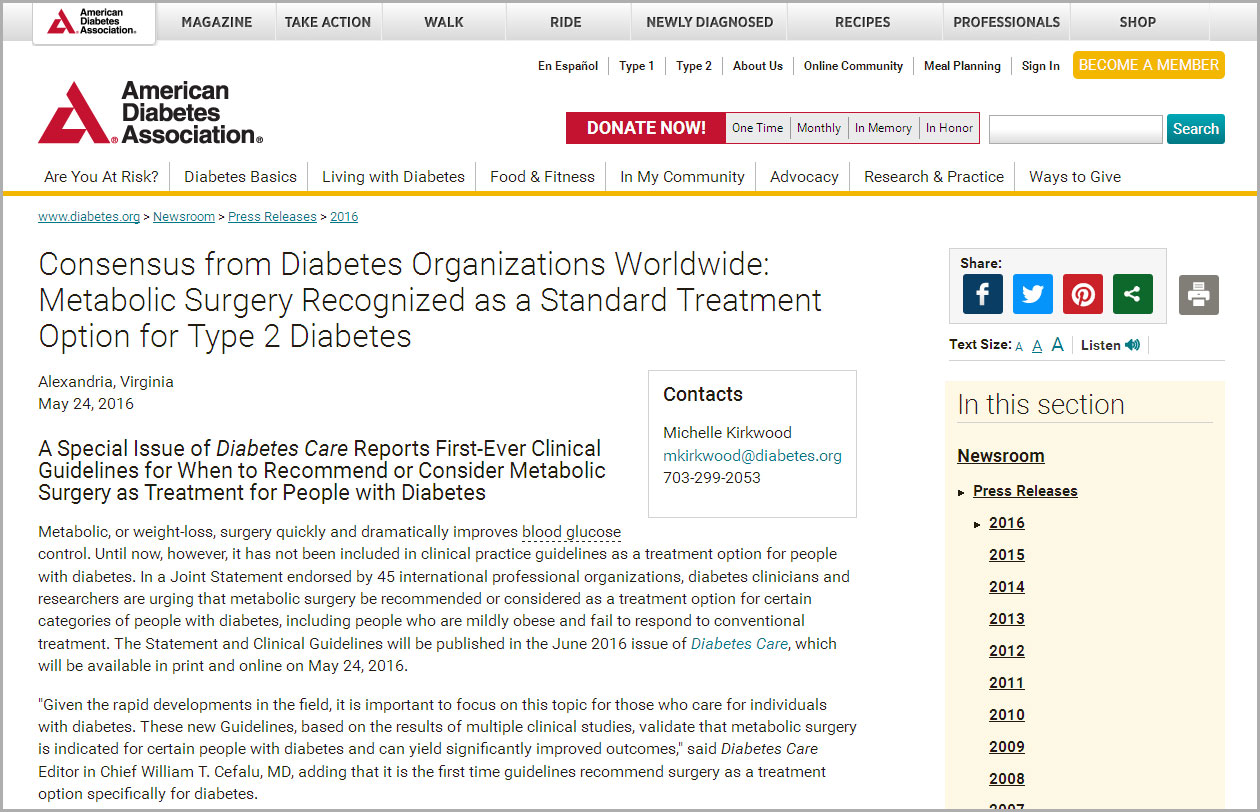Expand Press Releases arrow in sidebar
This screenshot has width=1260, height=812.
coord(962,492)
